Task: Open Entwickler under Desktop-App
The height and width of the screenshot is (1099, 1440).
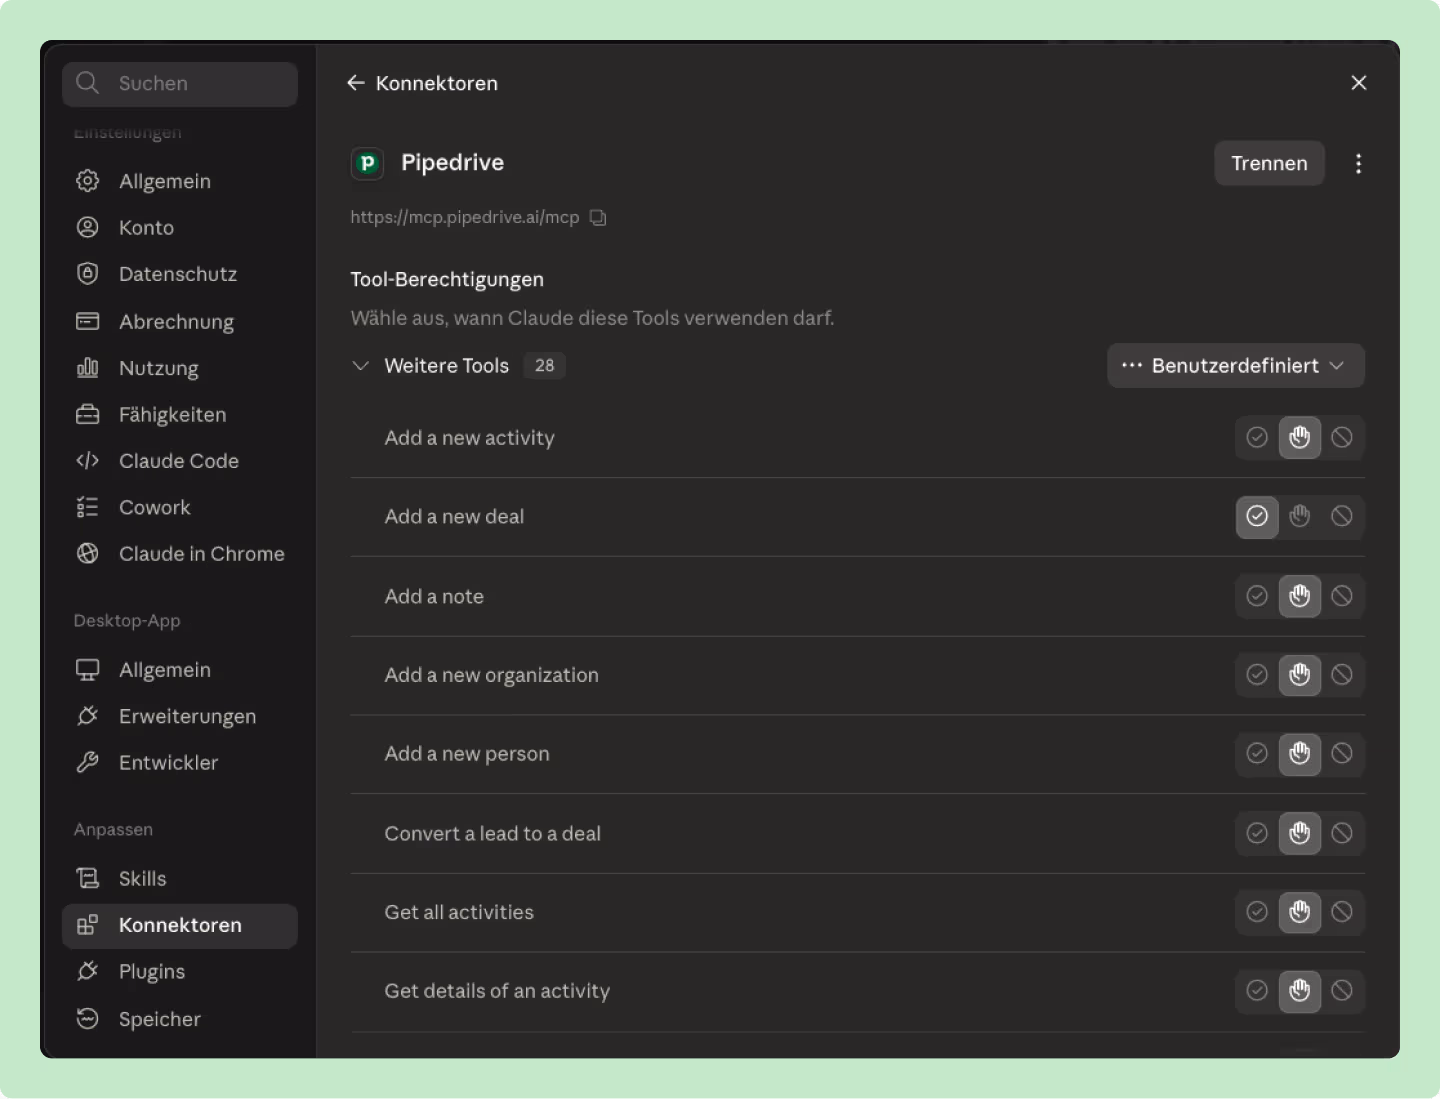Action: (180, 763)
